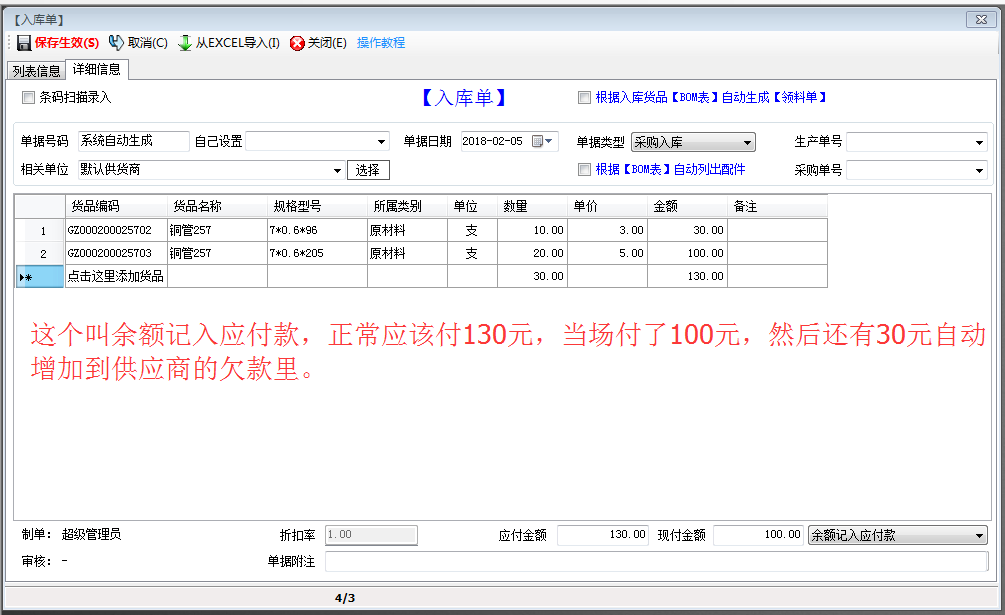Switch to the 列表信息 tab

pyautogui.click(x=36, y=71)
